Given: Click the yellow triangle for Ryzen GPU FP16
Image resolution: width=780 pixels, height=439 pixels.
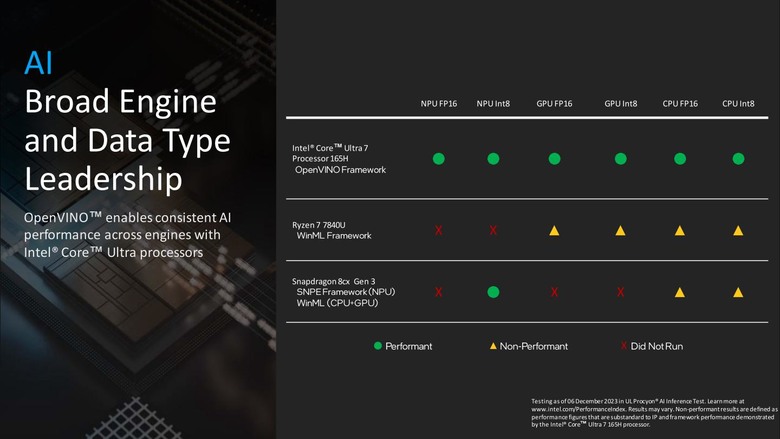Looking at the screenshot, I should pos(554,230).
